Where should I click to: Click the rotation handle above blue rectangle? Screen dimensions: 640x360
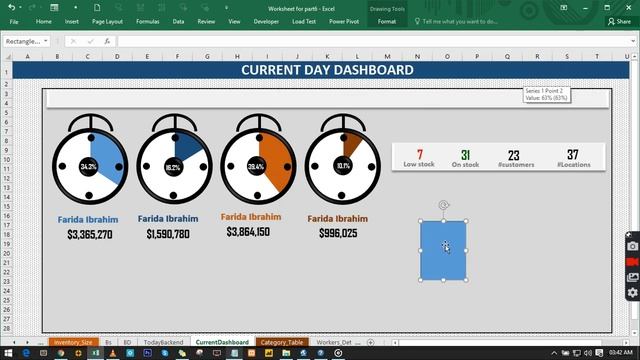click(444, 205)
